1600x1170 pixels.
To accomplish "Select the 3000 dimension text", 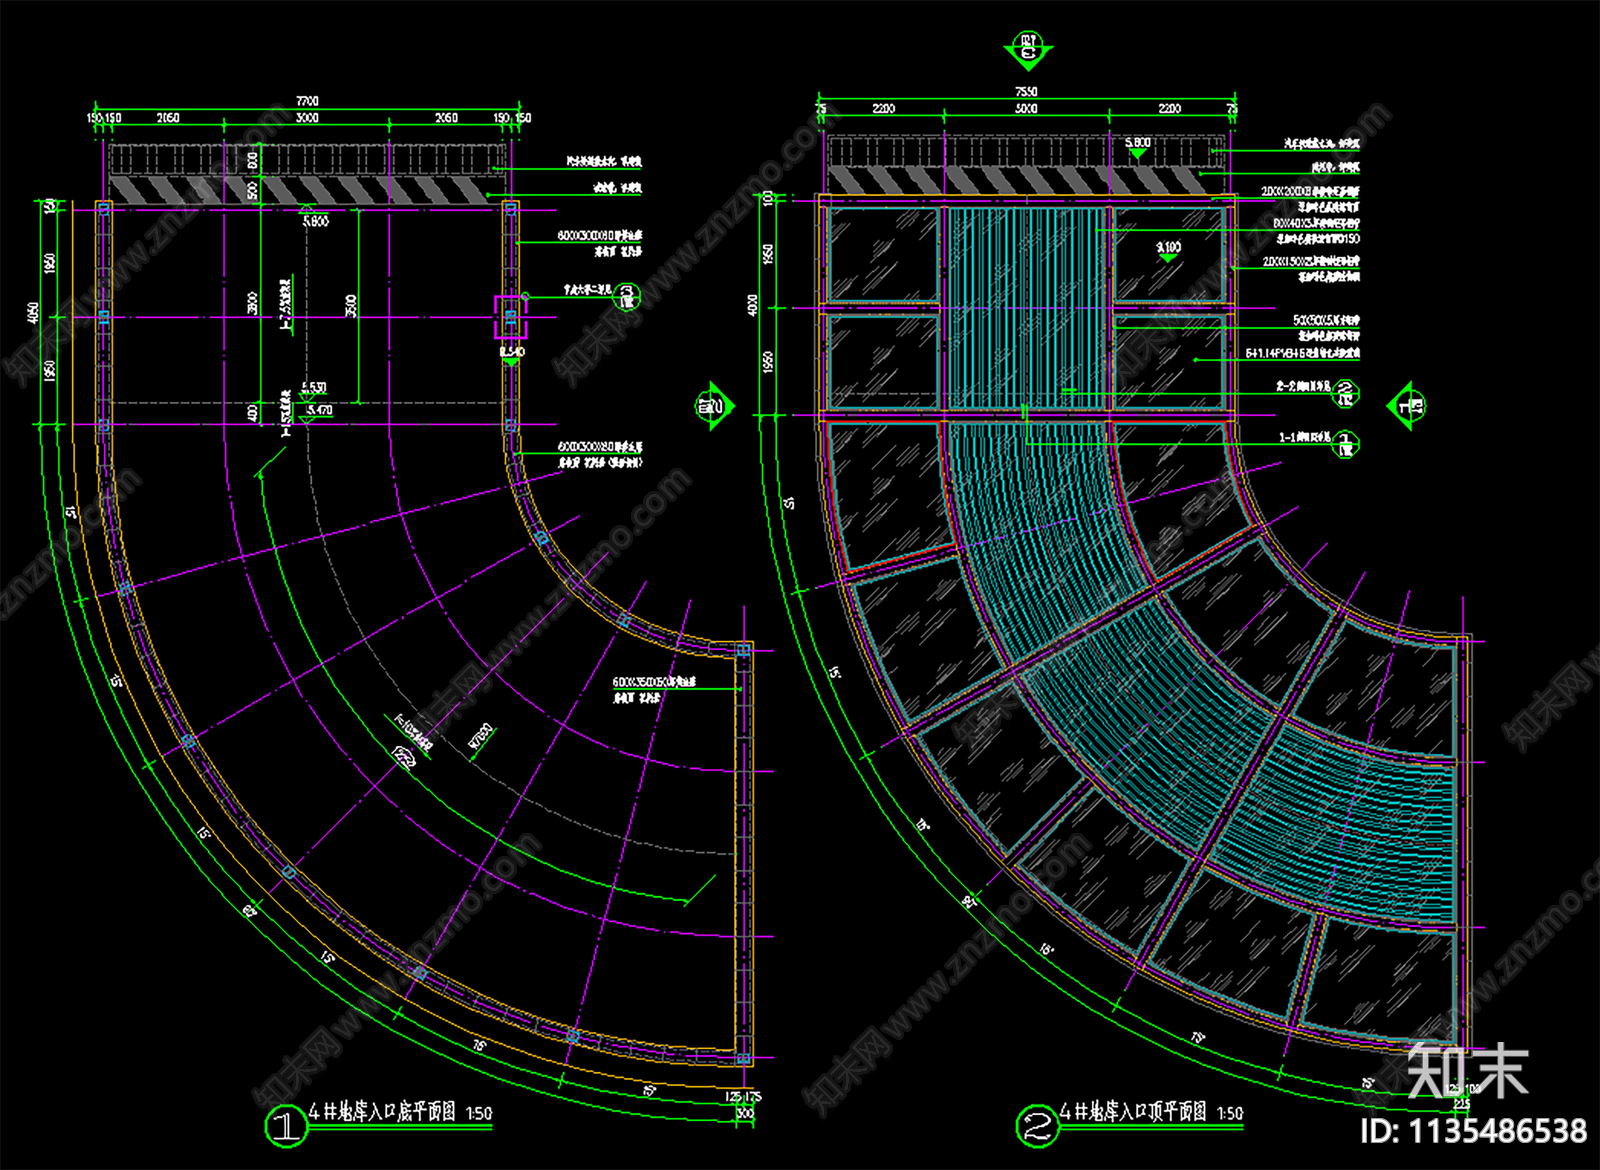I will tap(308, 118).
